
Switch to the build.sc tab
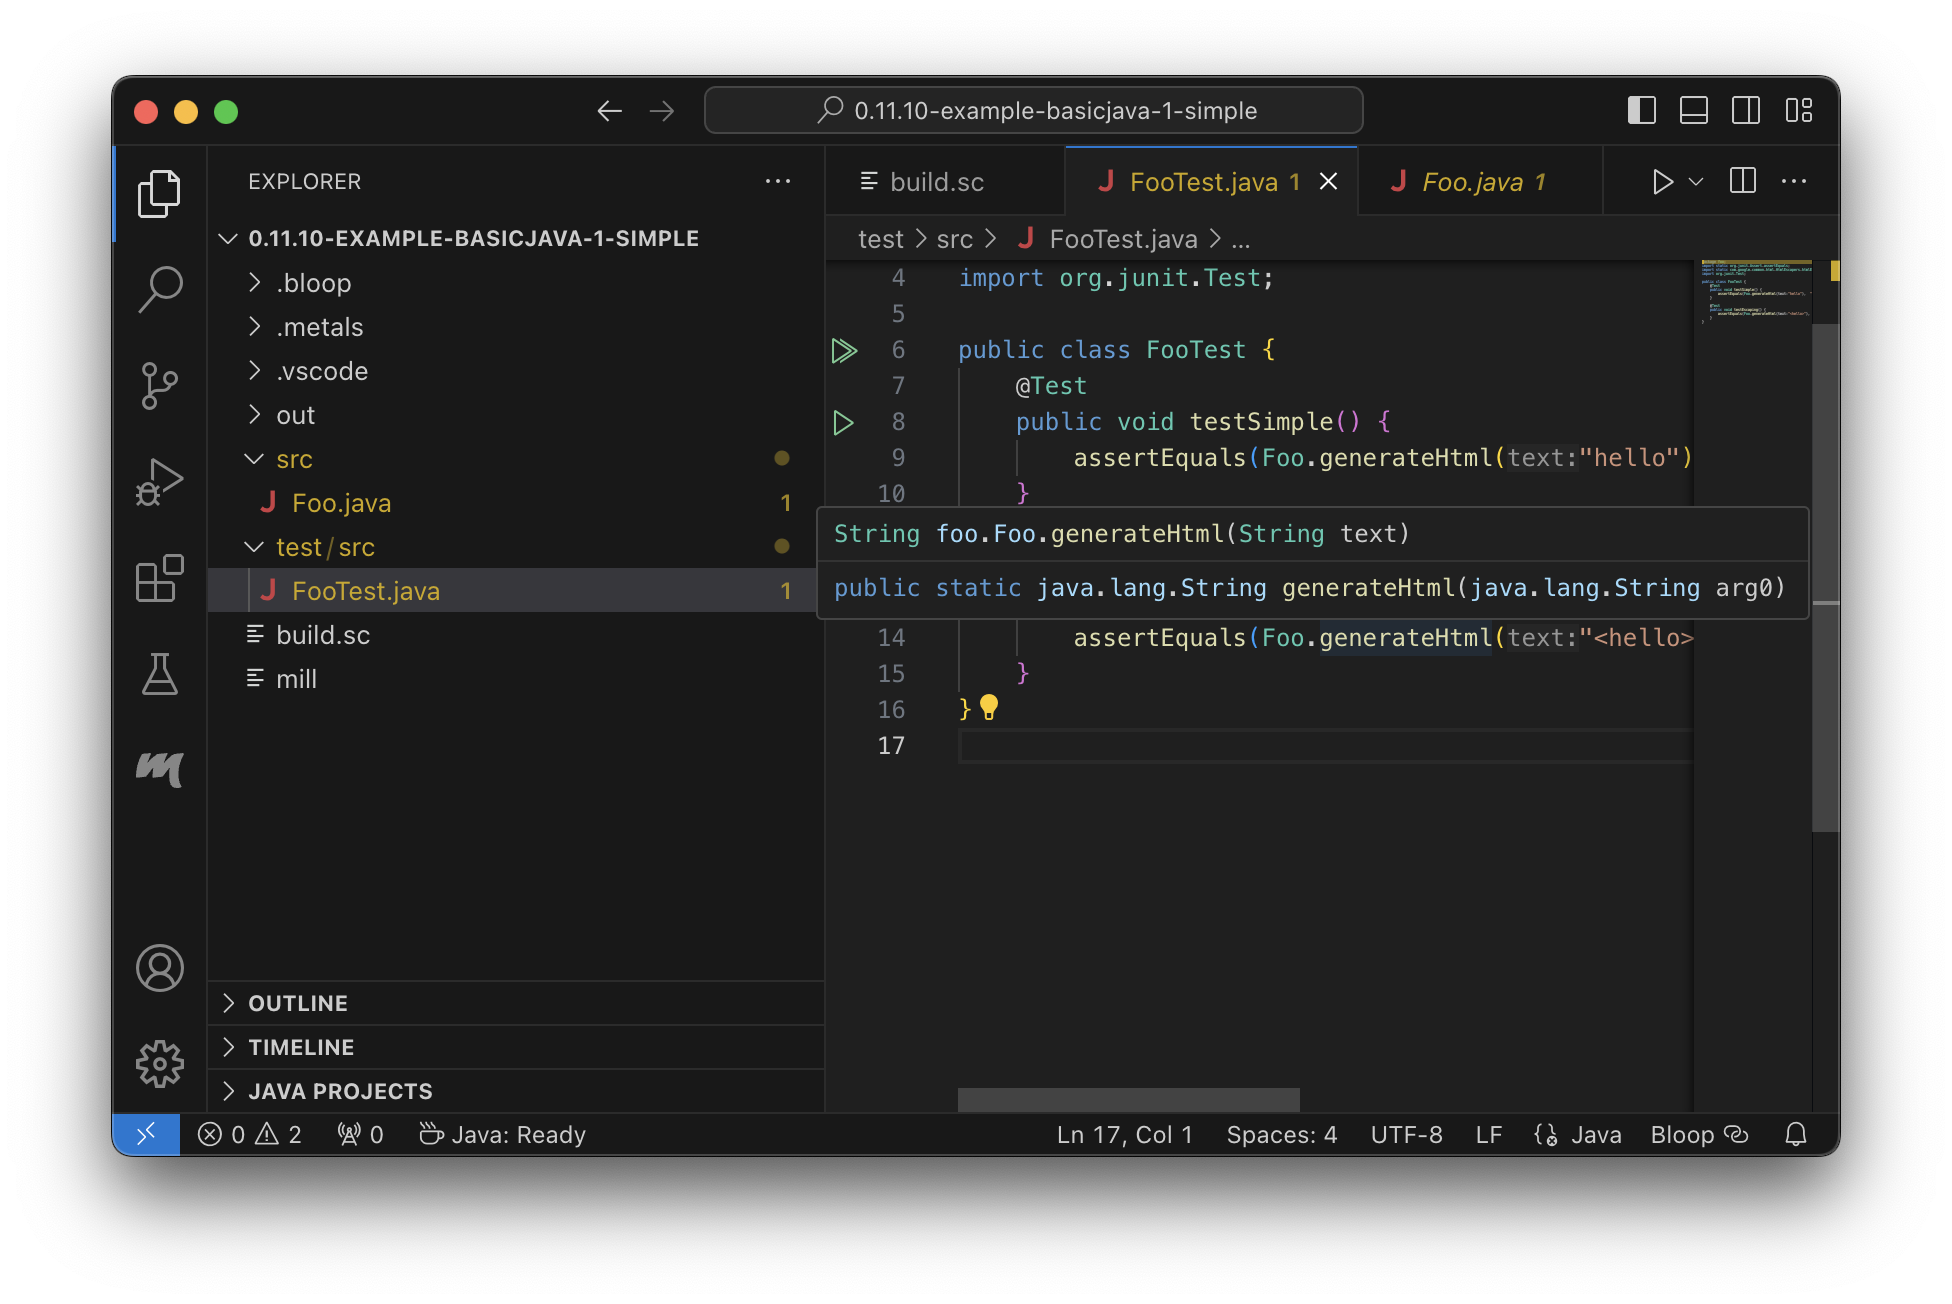click(x=936, y=181)
